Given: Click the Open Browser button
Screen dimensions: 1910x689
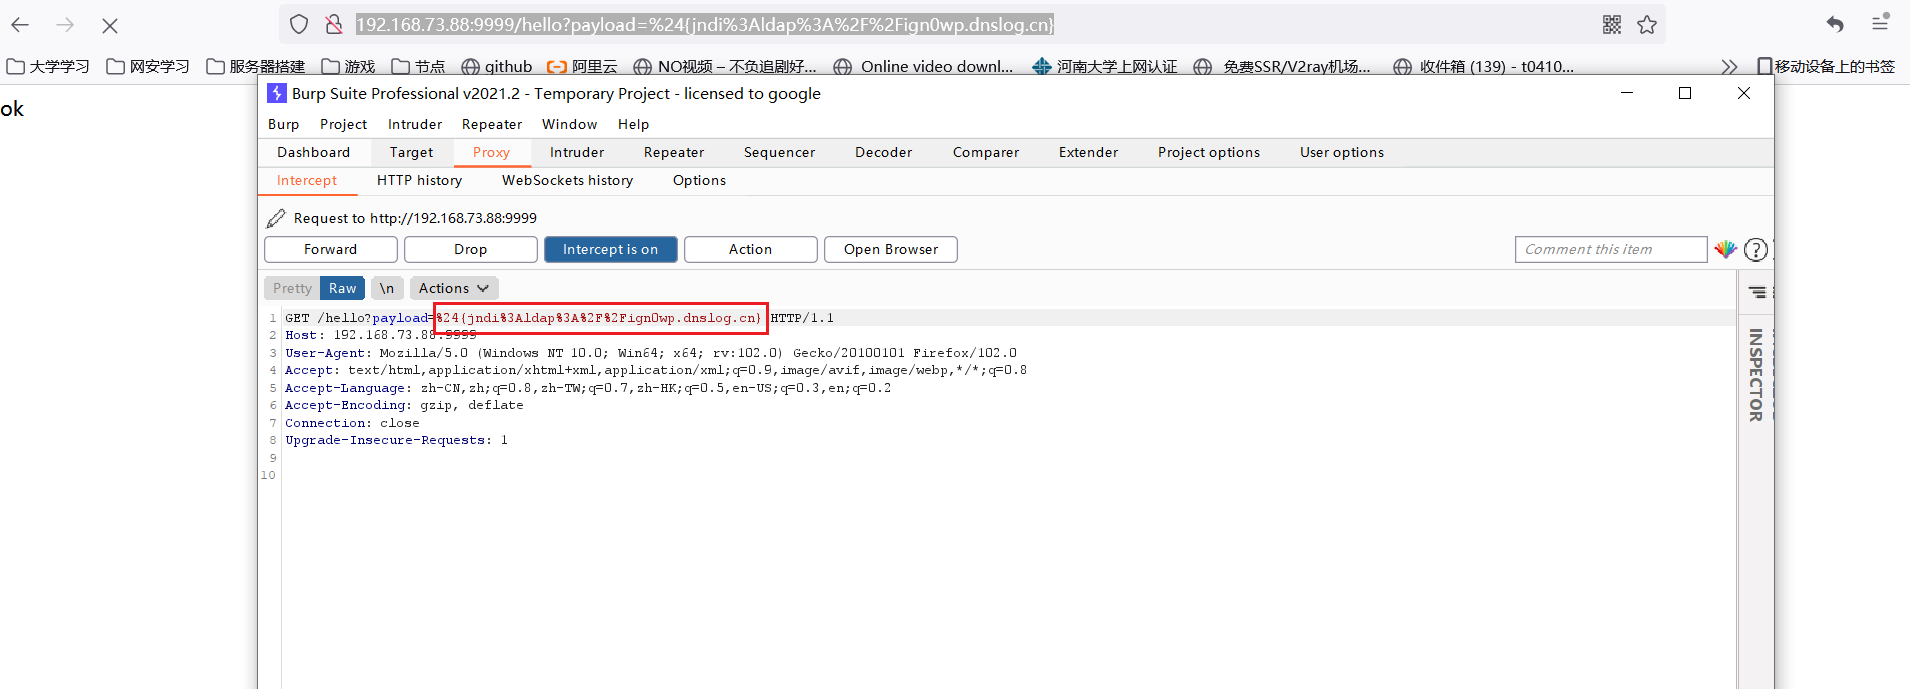Looking at the screenshot, I should pos(891,249).
